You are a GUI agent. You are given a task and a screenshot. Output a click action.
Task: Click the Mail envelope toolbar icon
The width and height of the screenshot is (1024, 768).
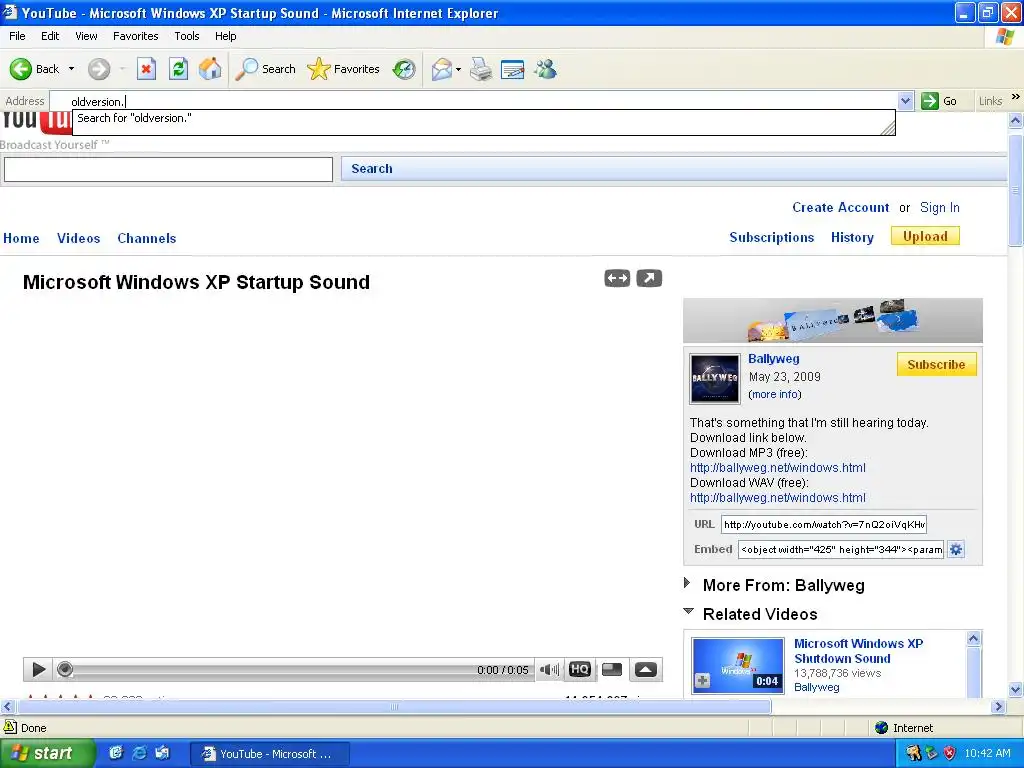[x=441, y=69]
